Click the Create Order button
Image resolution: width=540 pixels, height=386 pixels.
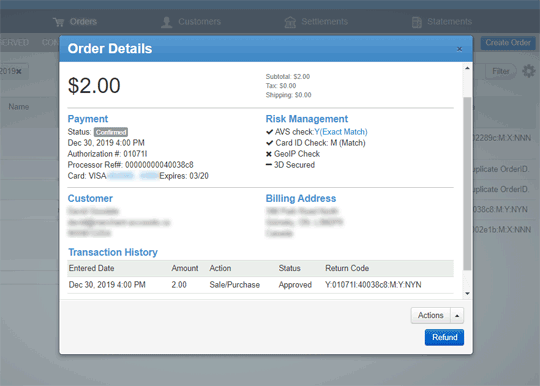click(x=508, y=43)
